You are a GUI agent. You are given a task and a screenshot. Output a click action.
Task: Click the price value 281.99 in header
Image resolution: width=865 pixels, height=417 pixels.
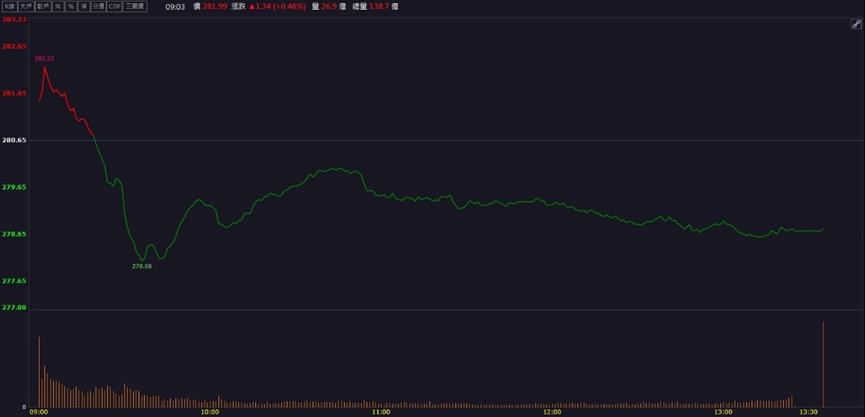pos(215,7)
